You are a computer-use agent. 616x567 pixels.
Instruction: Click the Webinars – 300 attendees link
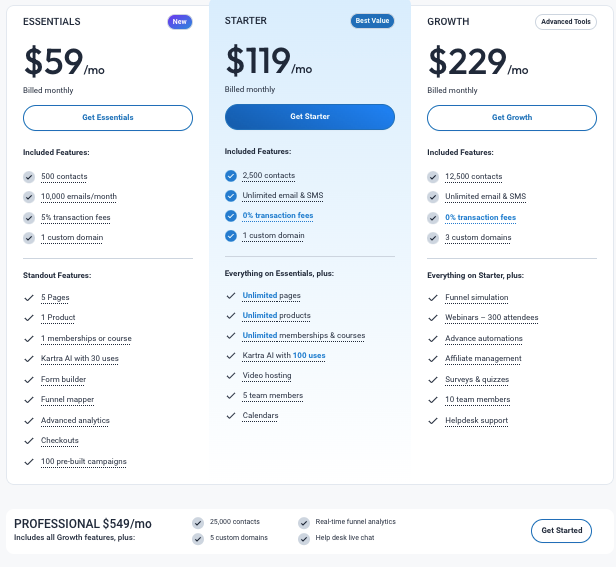[491, 318]
